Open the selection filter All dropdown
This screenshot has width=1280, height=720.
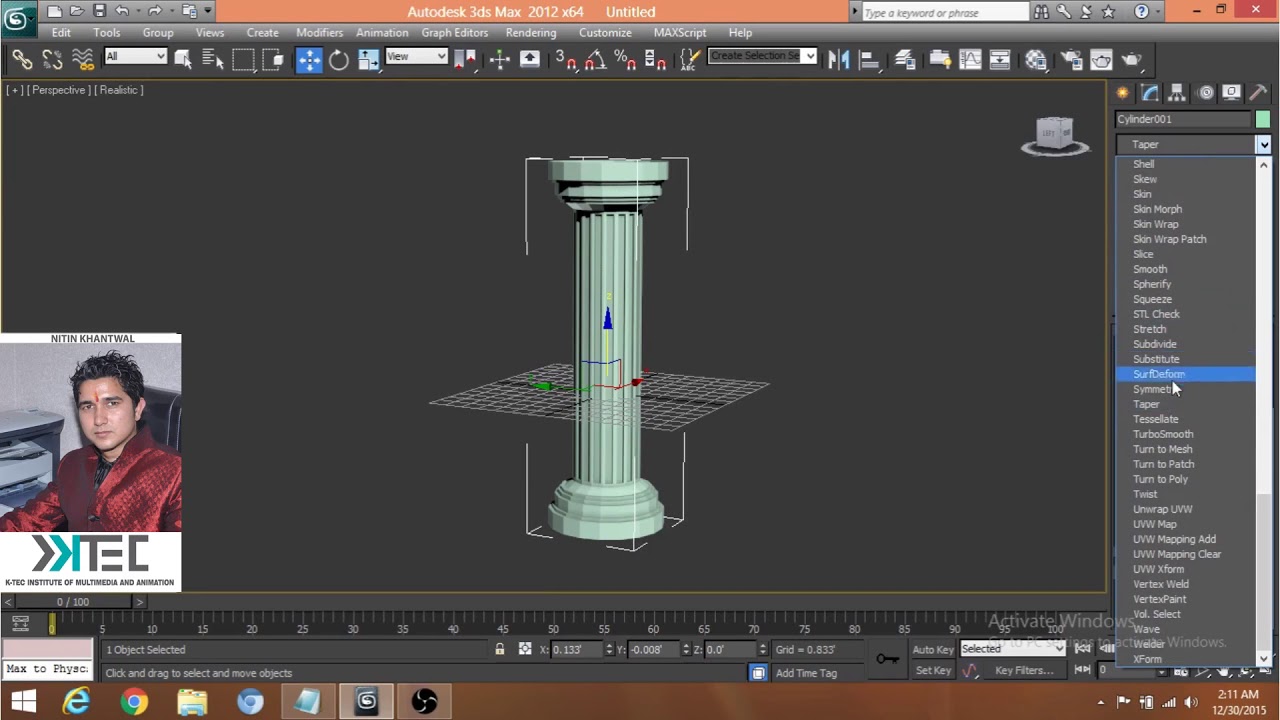coord(134,56)
